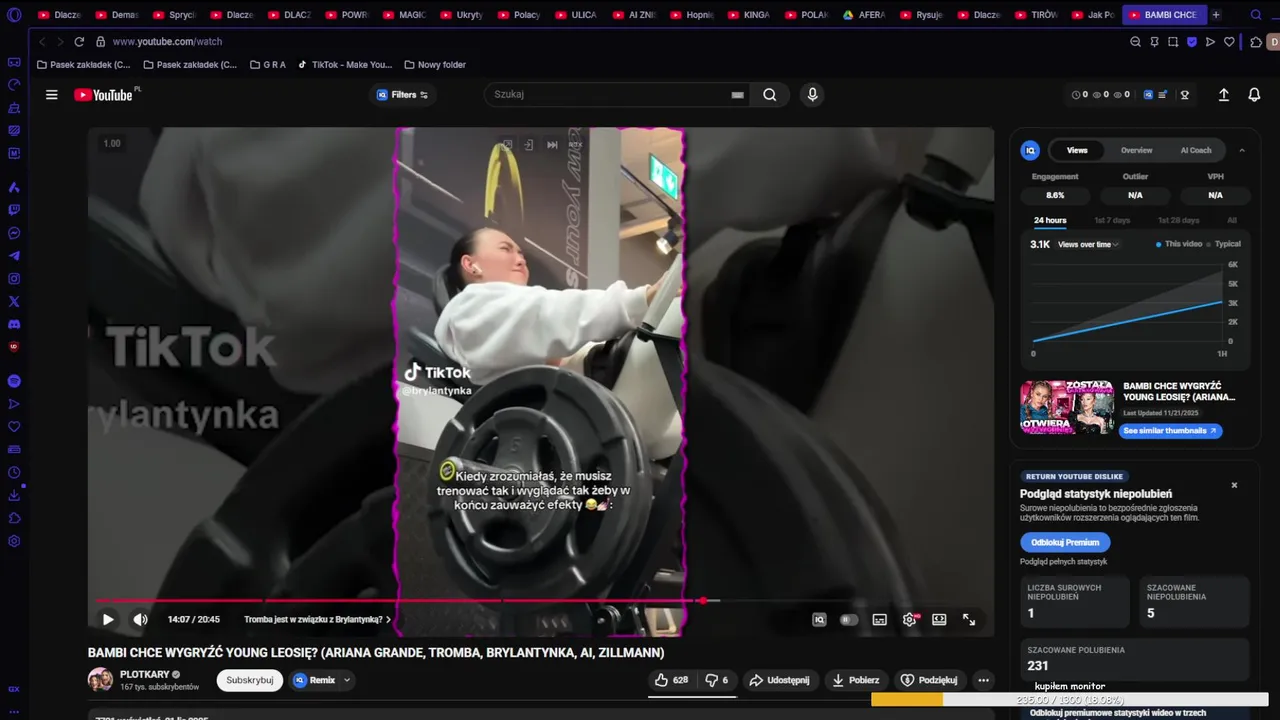Open the PLOTKARY channel name link
This screenshot has height=720, width=1280.
(x=145, y=674)
